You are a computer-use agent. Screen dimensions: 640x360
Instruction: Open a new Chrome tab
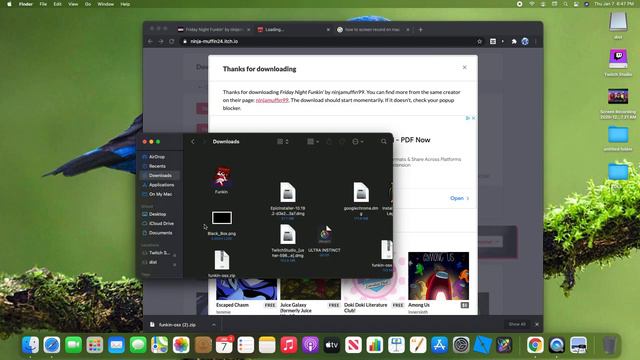coord(420,29)
